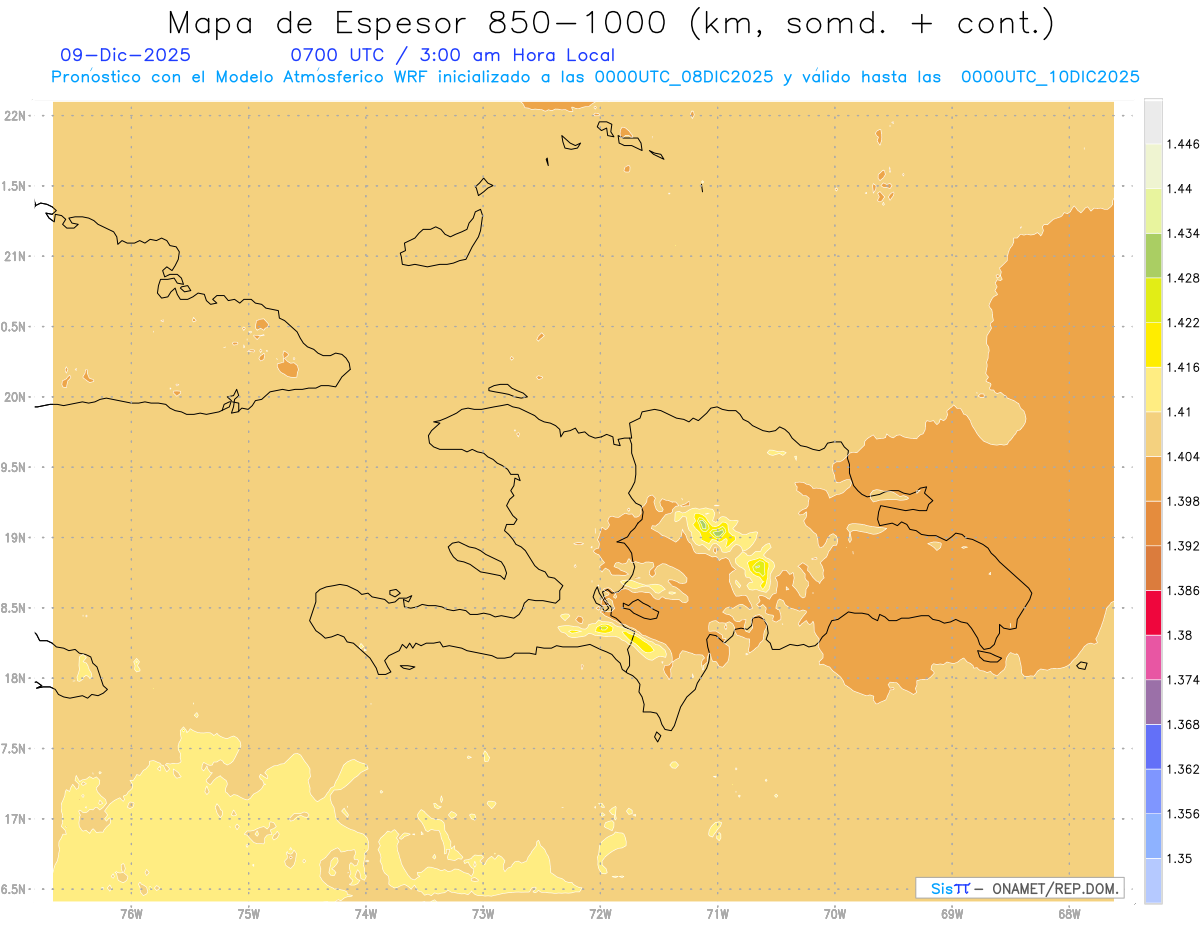Viewport: 1200px width, 927px height.
Task: Click the colorbar label '1.356'
Action: (1184, 814)
